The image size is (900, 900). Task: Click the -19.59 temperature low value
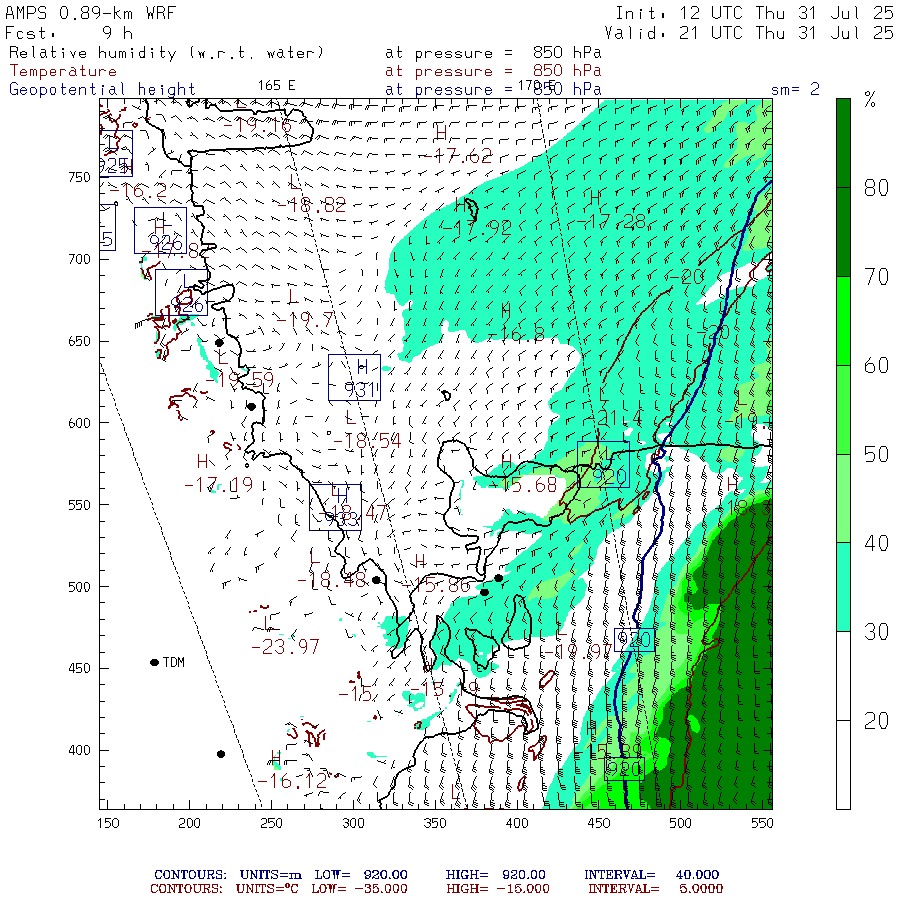239,380
